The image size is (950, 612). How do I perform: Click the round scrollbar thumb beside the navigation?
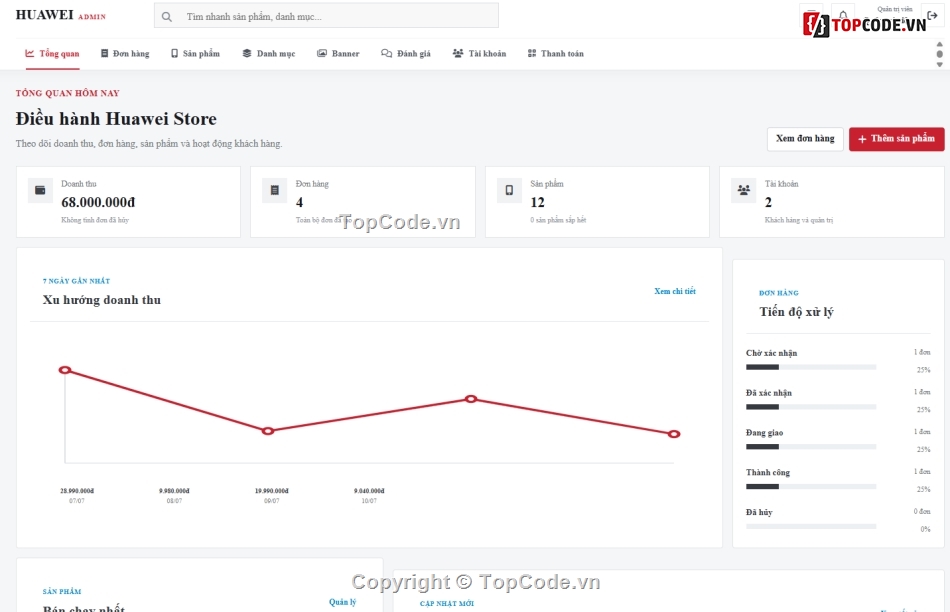[x=940, y=54]
